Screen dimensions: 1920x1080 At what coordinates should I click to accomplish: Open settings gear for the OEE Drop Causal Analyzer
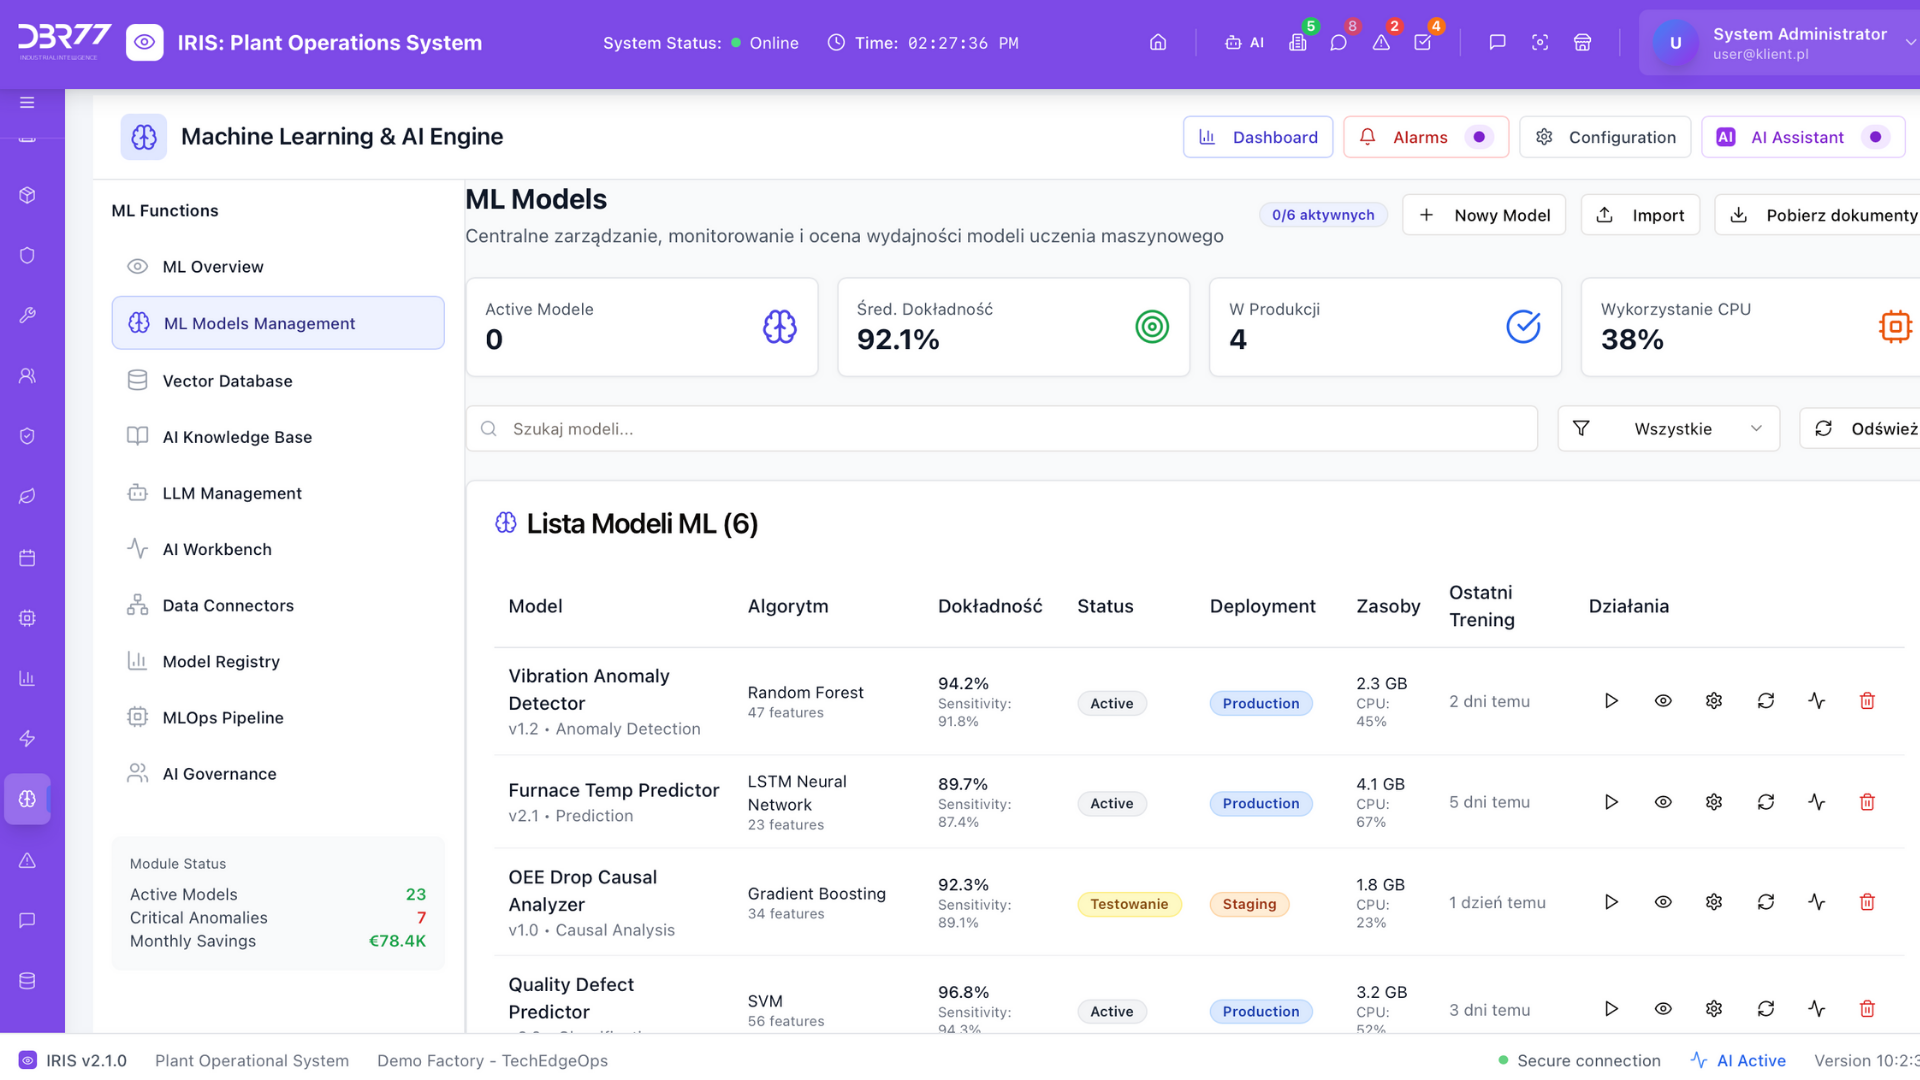click(x=1714, y=902)
